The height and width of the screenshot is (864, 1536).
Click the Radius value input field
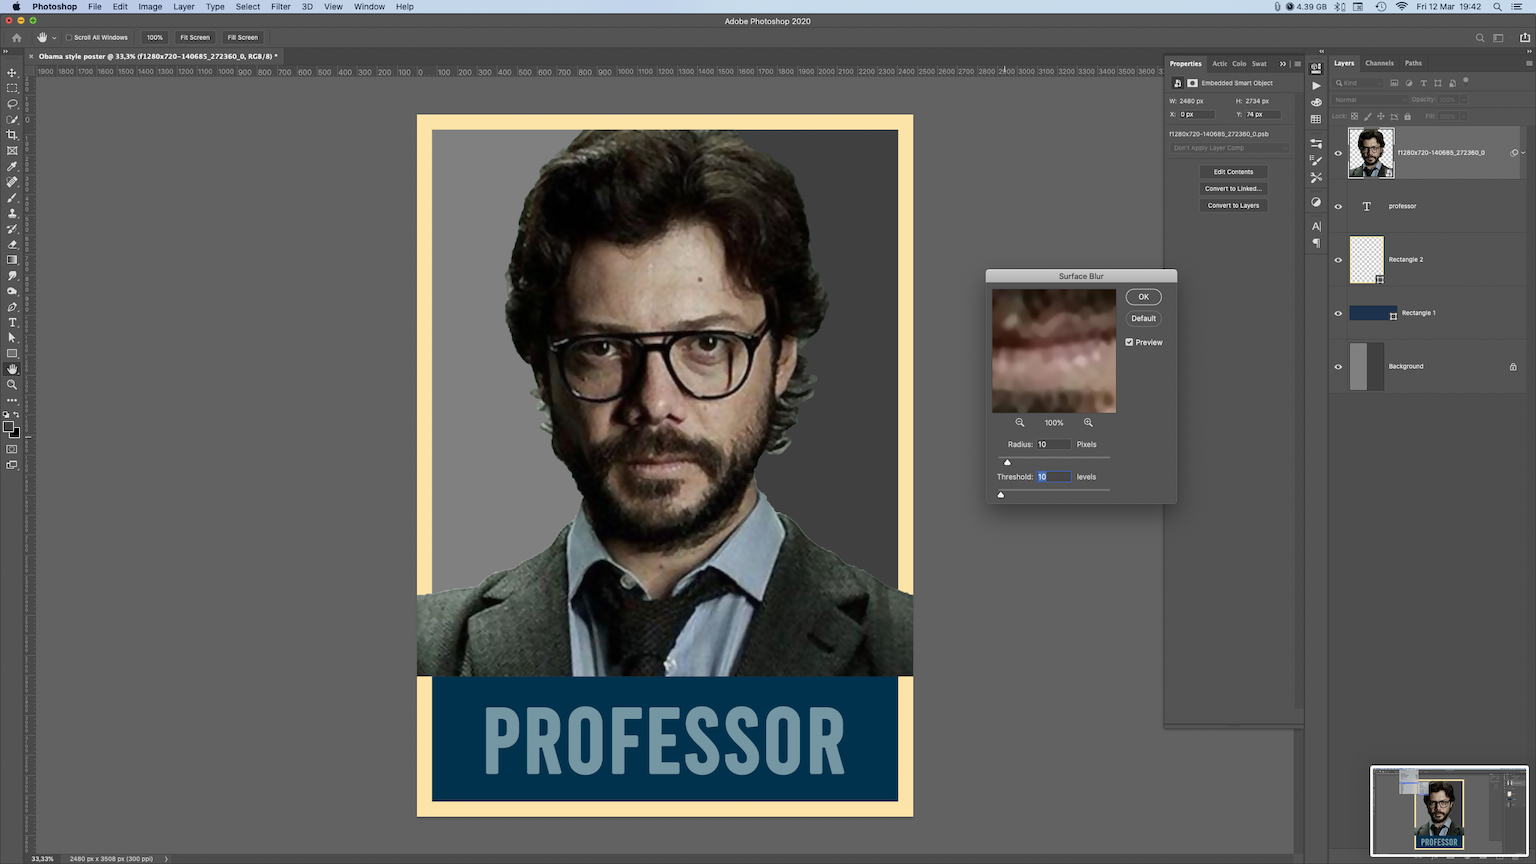pyautogui.click(x=1053, y=445)
